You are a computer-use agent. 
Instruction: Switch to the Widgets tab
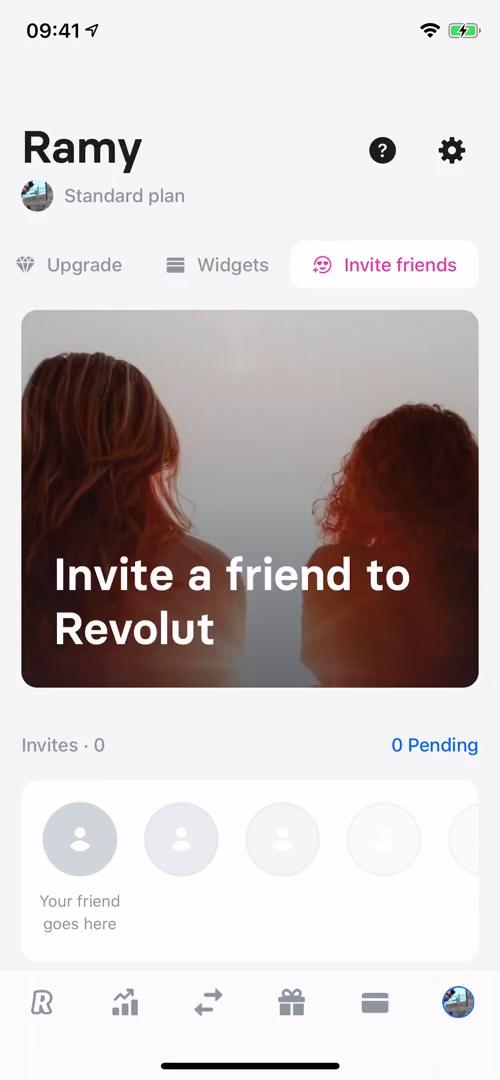coord(218,265)
